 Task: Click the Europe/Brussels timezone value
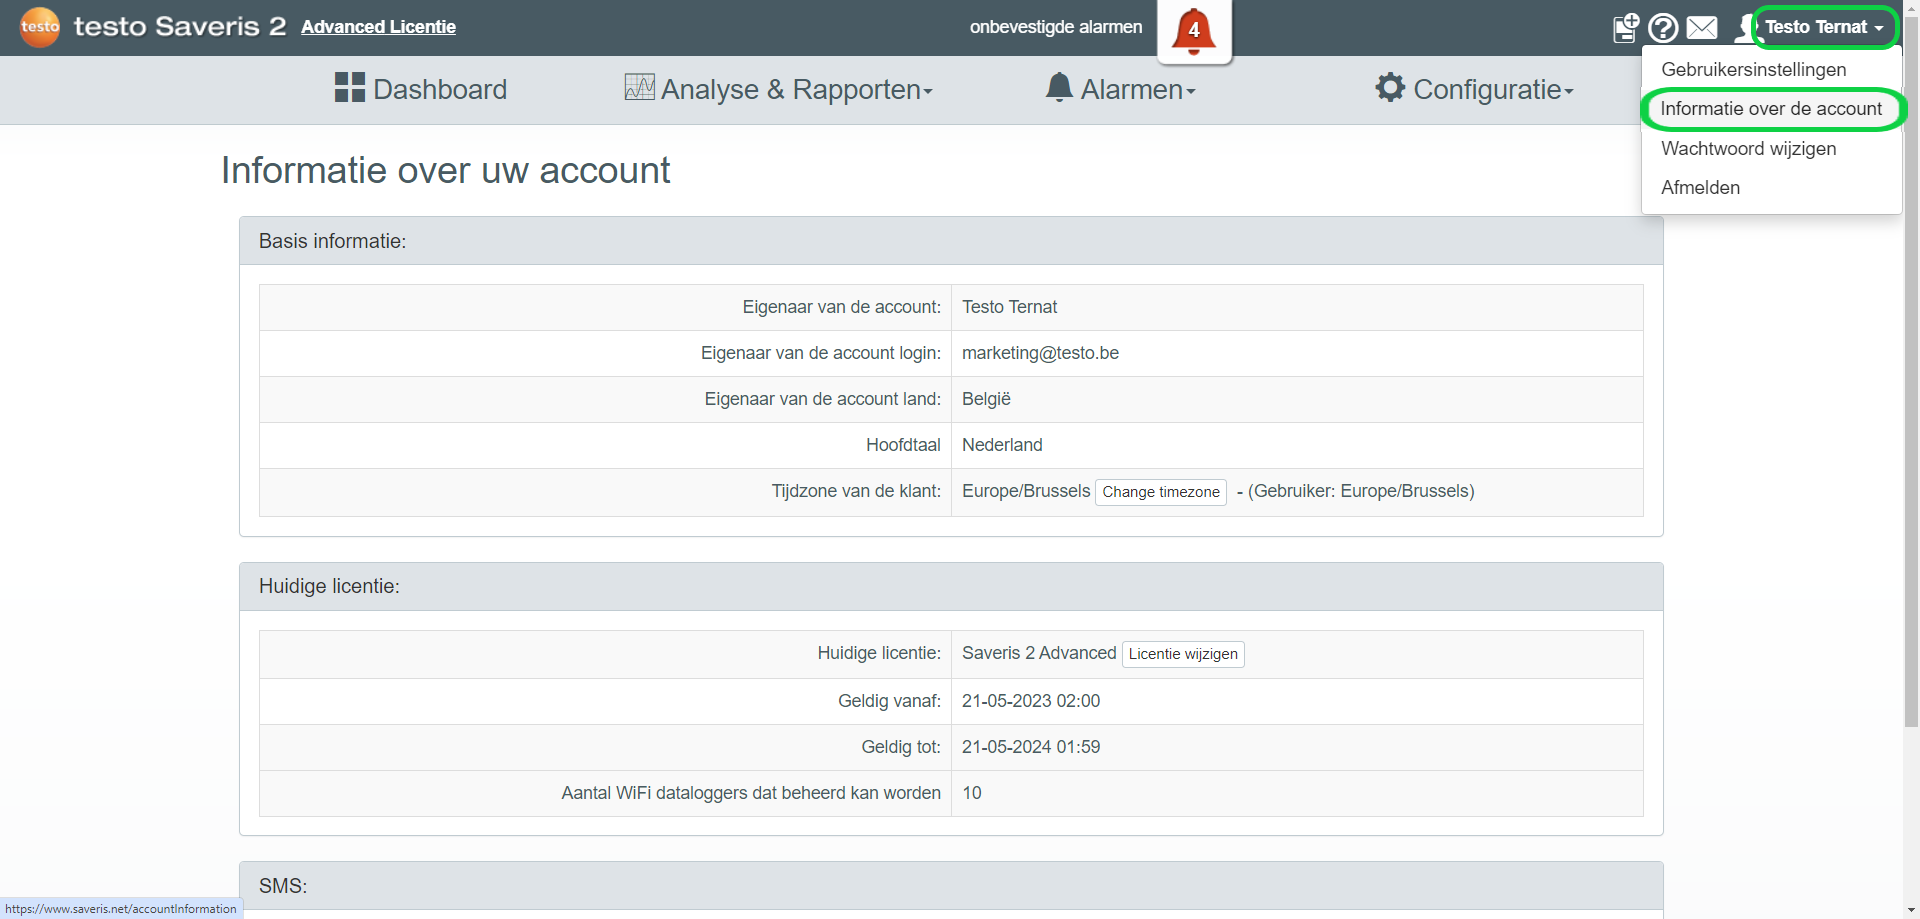1026,491
